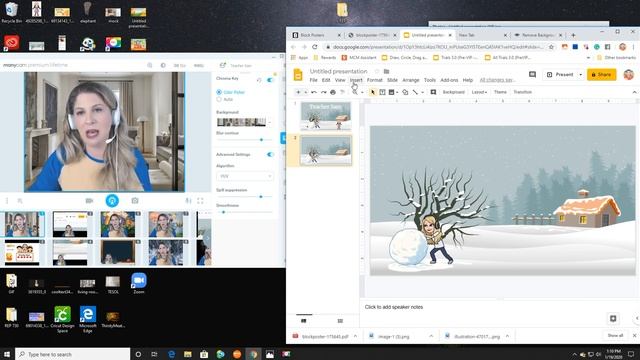Viewport: 640px width, 360px height.
Task: Select slide 1 thumbnail in filmstrip
Action: (325, 116)
